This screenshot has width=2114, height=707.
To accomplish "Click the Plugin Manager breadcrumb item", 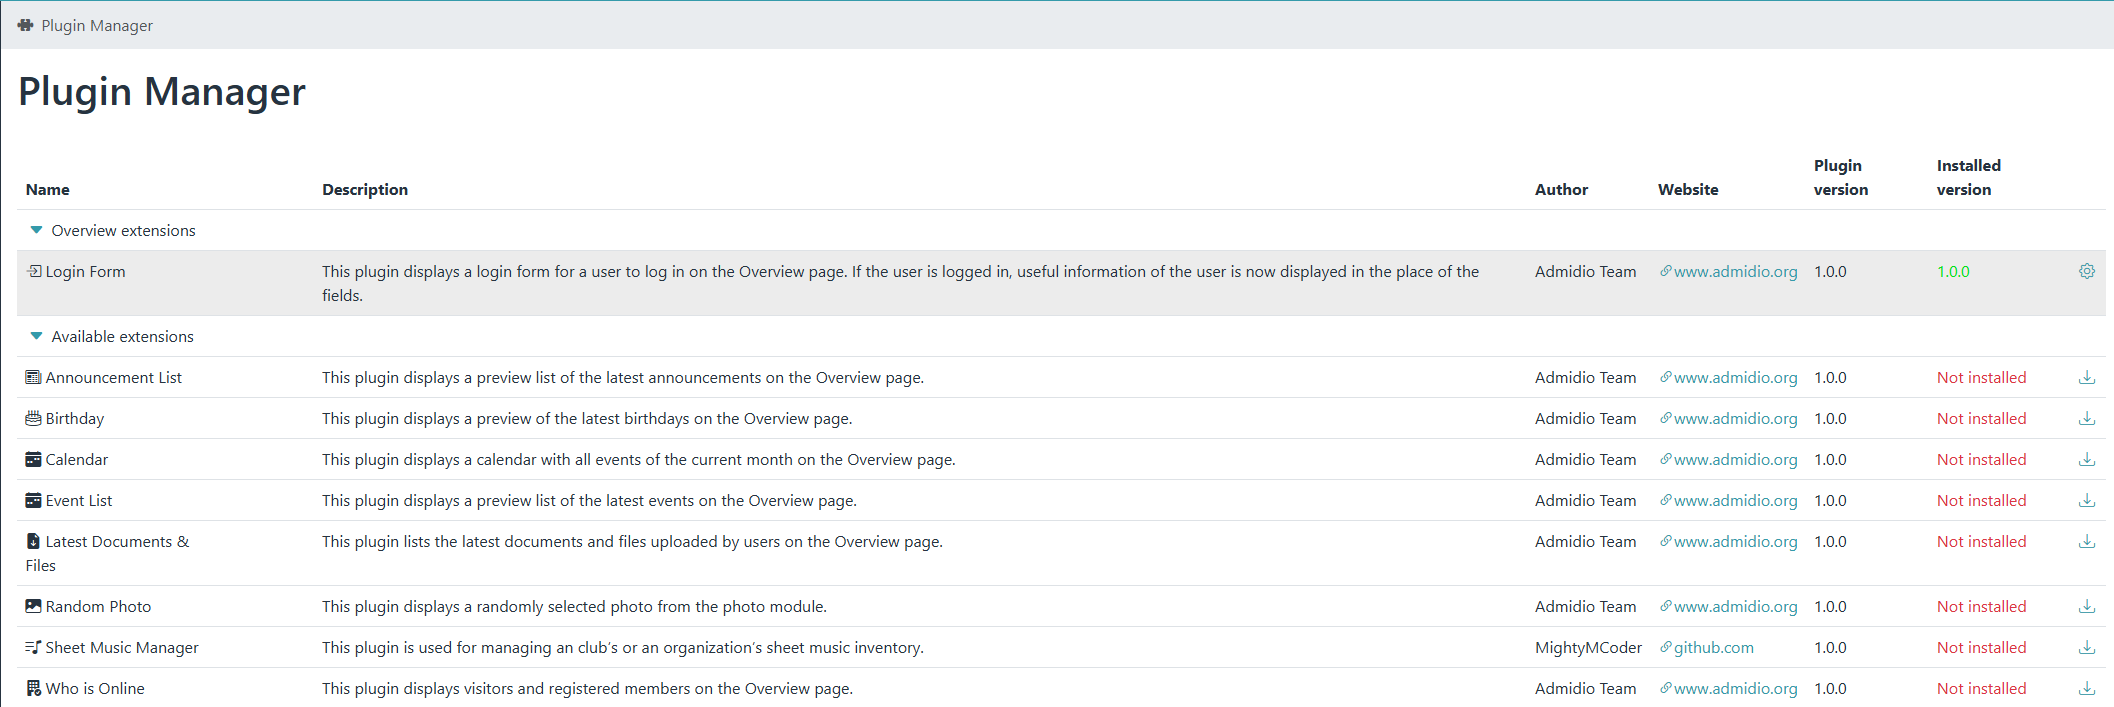I will (x=96, y=25).
